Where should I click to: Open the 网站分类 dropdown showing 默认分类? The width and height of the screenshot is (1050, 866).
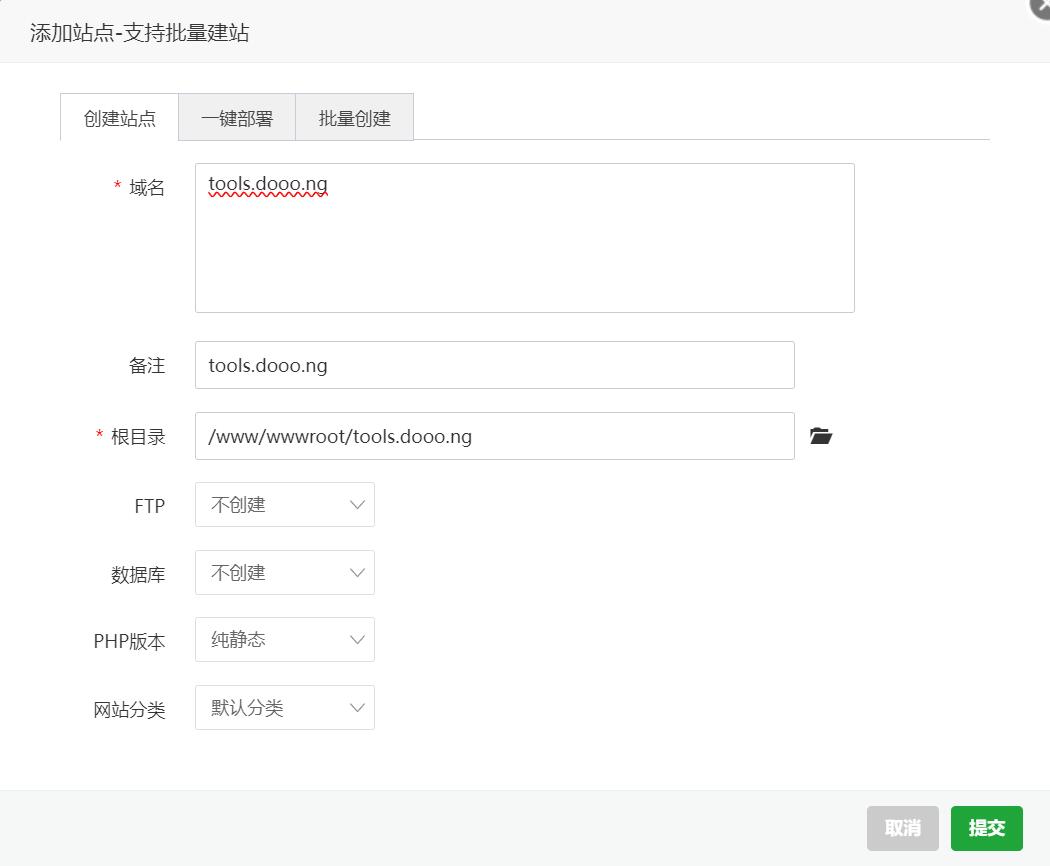coord(285,708)
